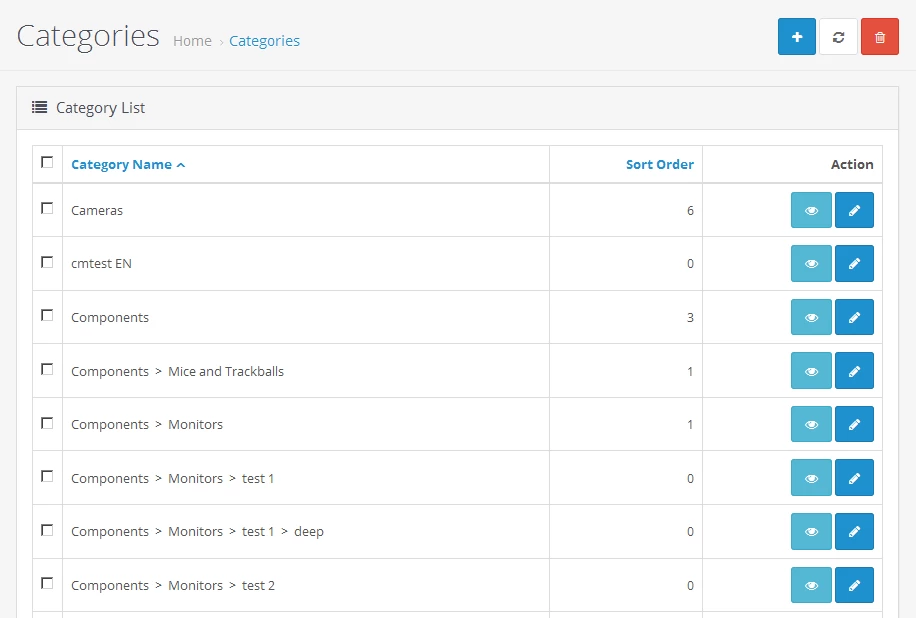The width and height of the screenshot is (916, 618).
Task: Sort by Category Name column header
Action: [122, 165]
